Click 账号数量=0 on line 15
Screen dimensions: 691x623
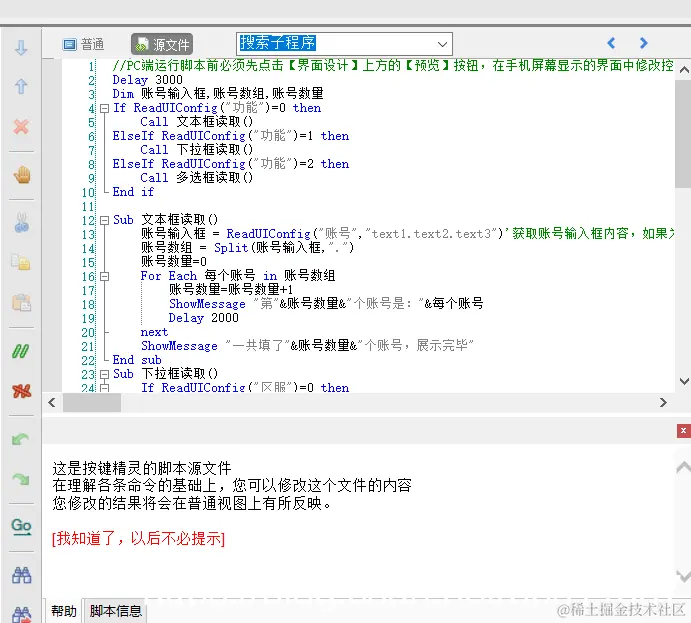[x=174, y=262]
